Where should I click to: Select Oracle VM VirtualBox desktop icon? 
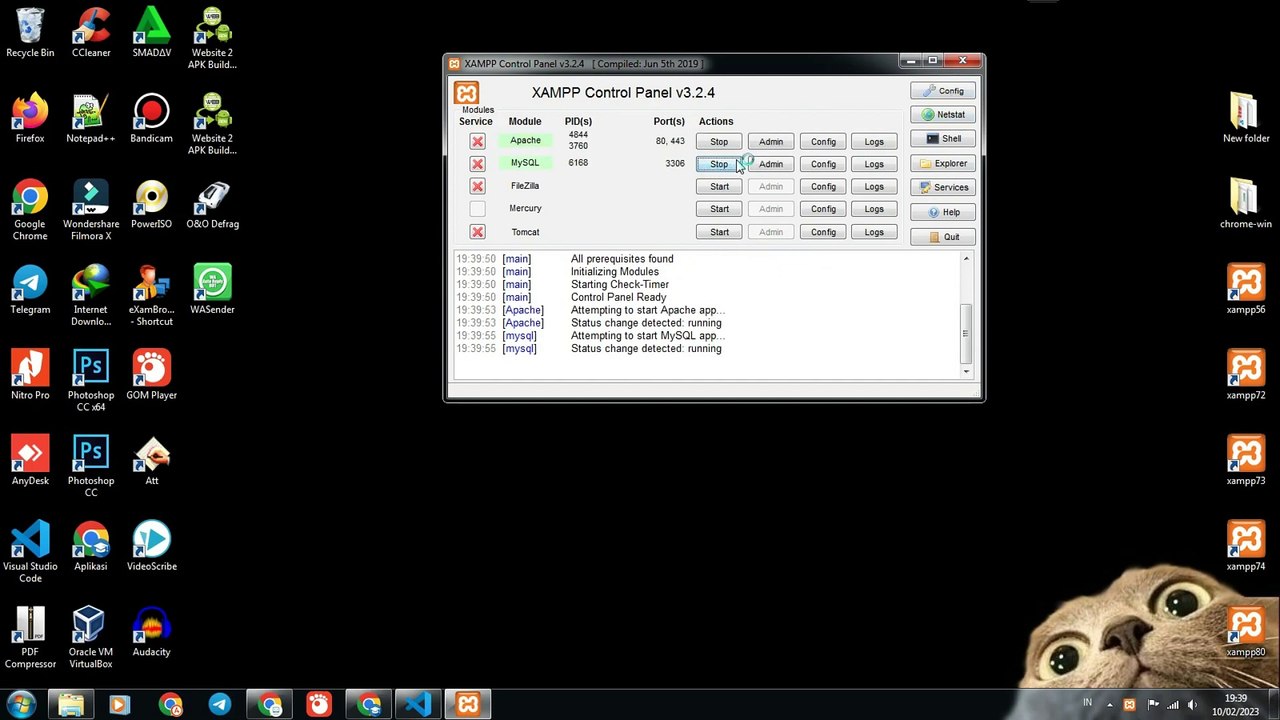(x=91, y=638)
